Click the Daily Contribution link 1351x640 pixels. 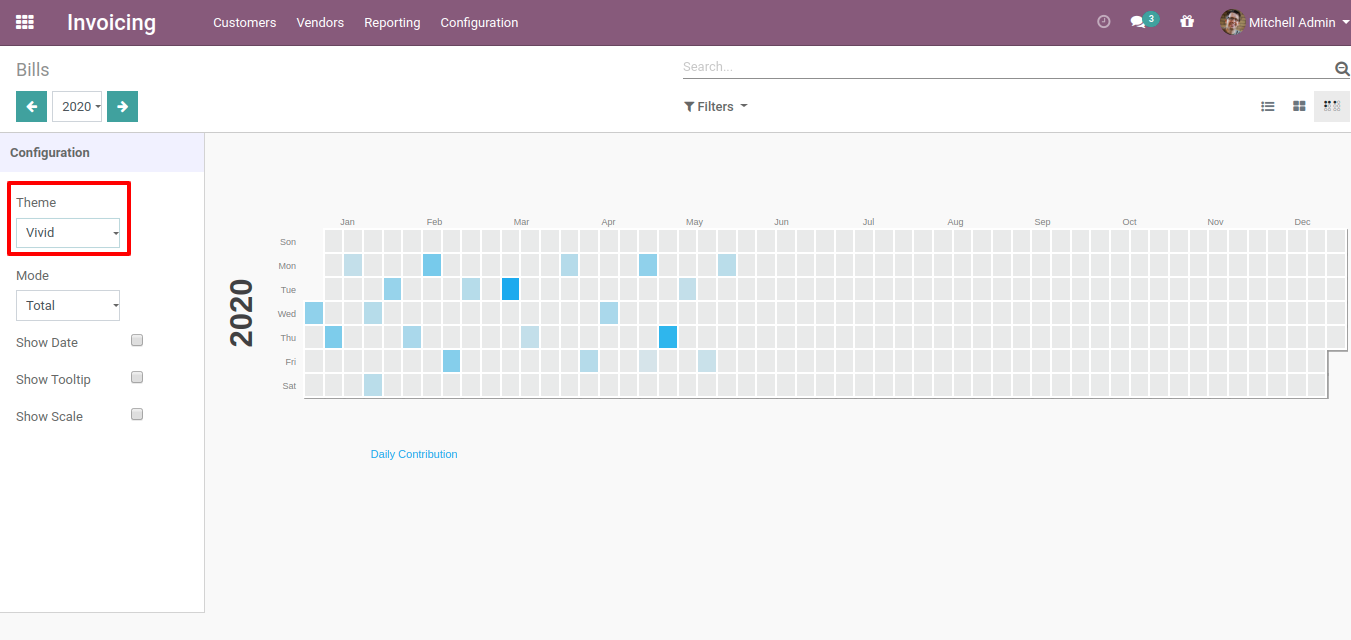[414, 454]
